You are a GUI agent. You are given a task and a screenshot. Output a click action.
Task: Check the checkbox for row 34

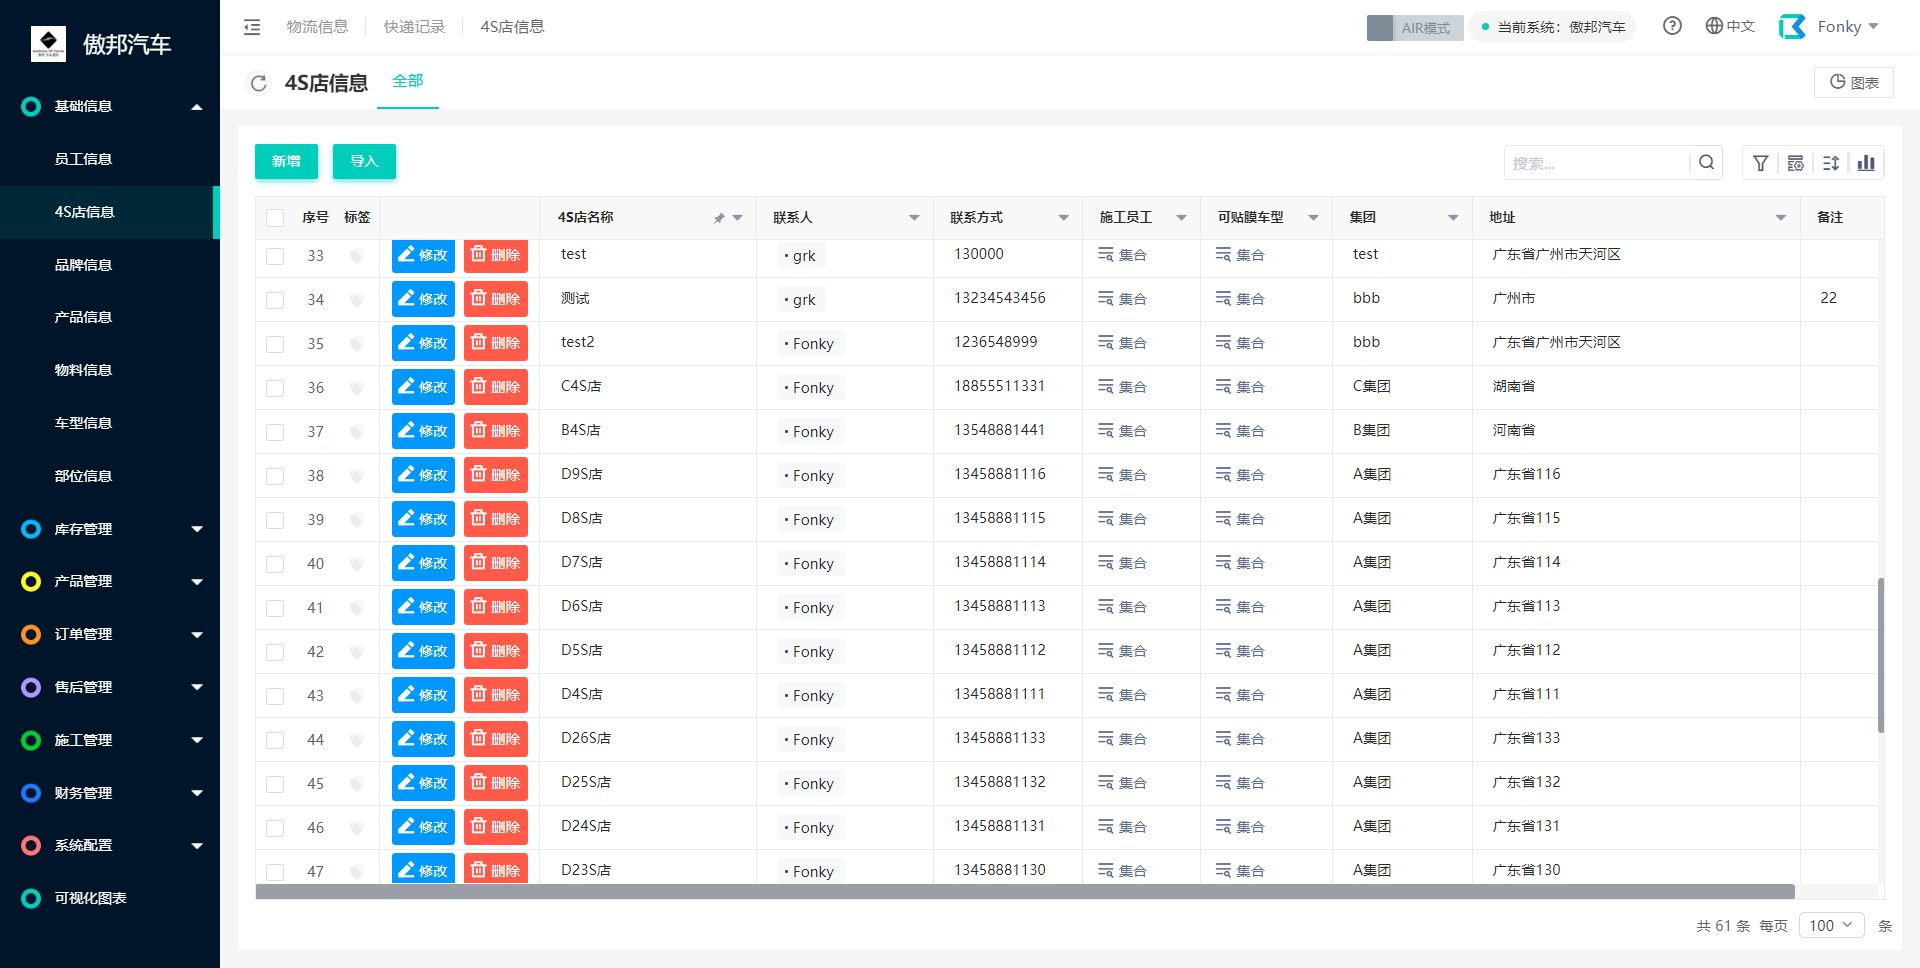[x=275, y=300]
